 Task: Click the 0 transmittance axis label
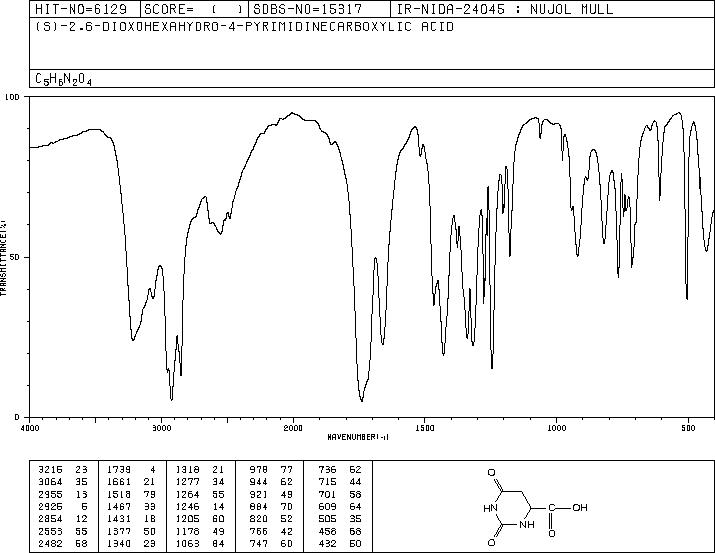[17, 417]
